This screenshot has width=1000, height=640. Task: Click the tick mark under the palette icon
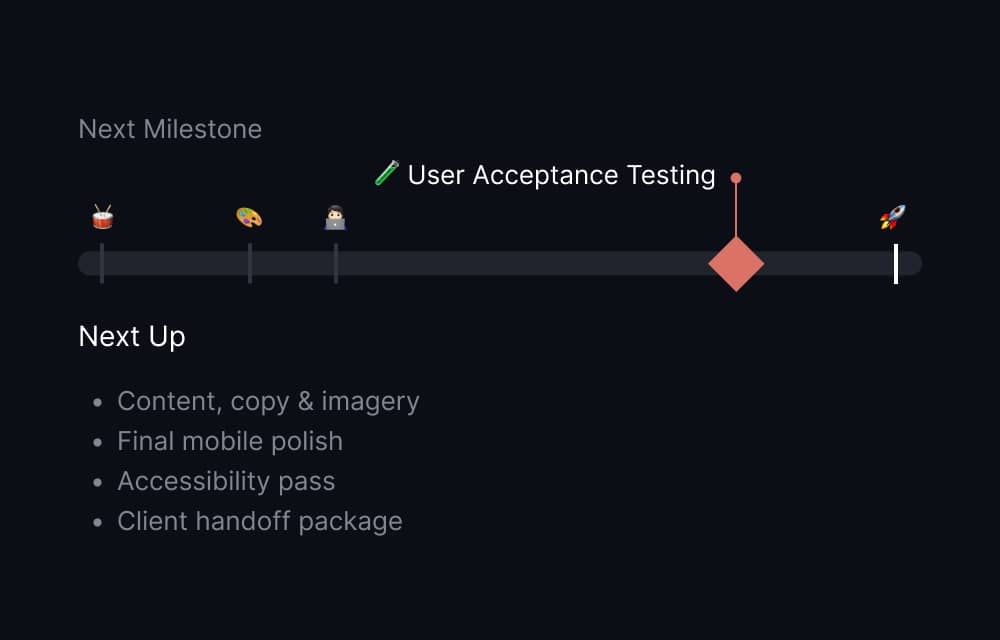click(x=247, y=263)
